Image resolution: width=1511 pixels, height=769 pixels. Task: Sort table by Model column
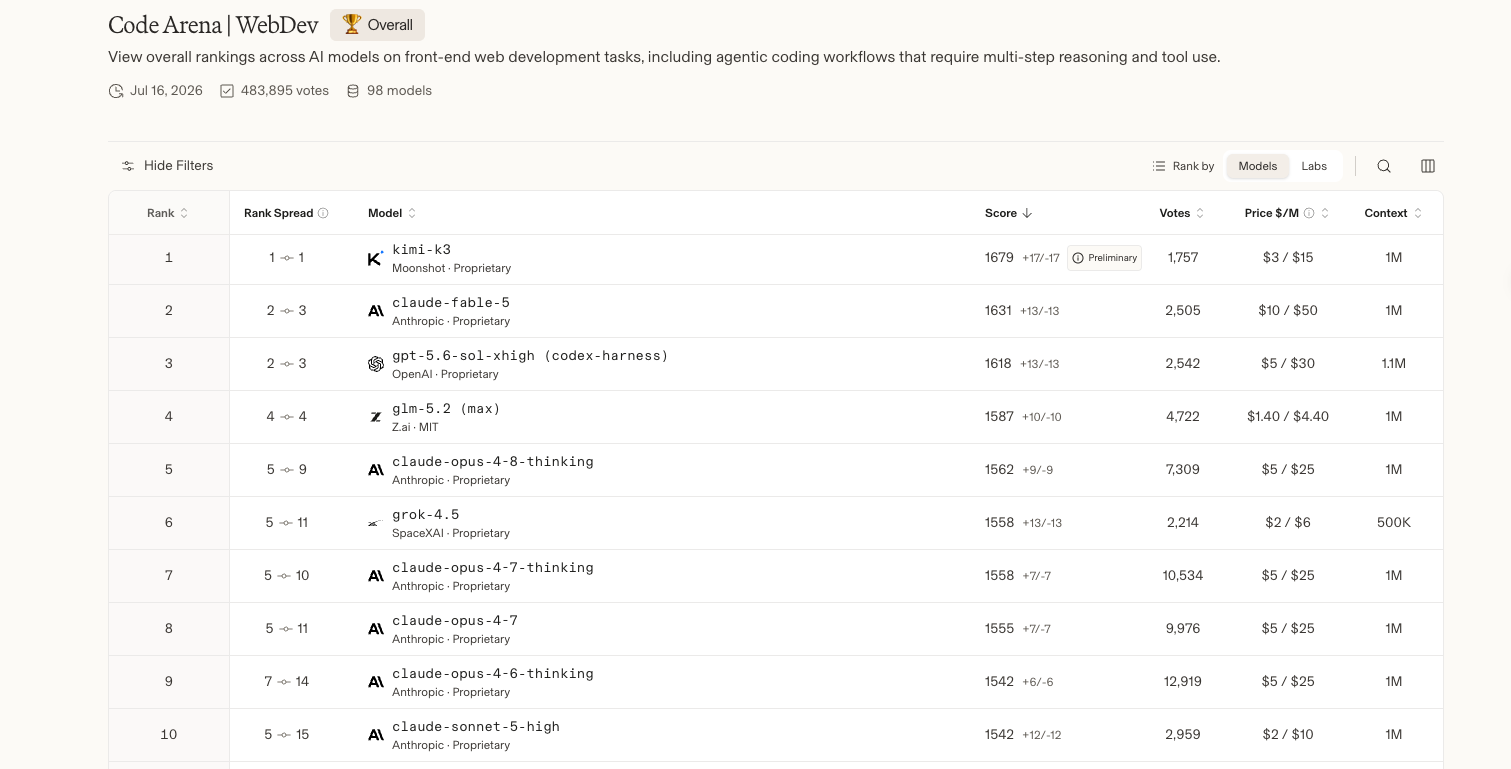[392, 213]
